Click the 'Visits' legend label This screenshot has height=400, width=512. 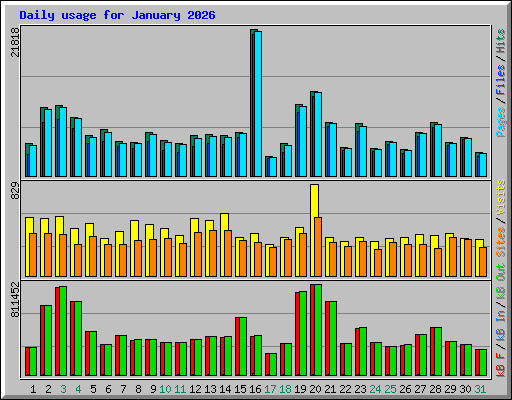(501, 197)
